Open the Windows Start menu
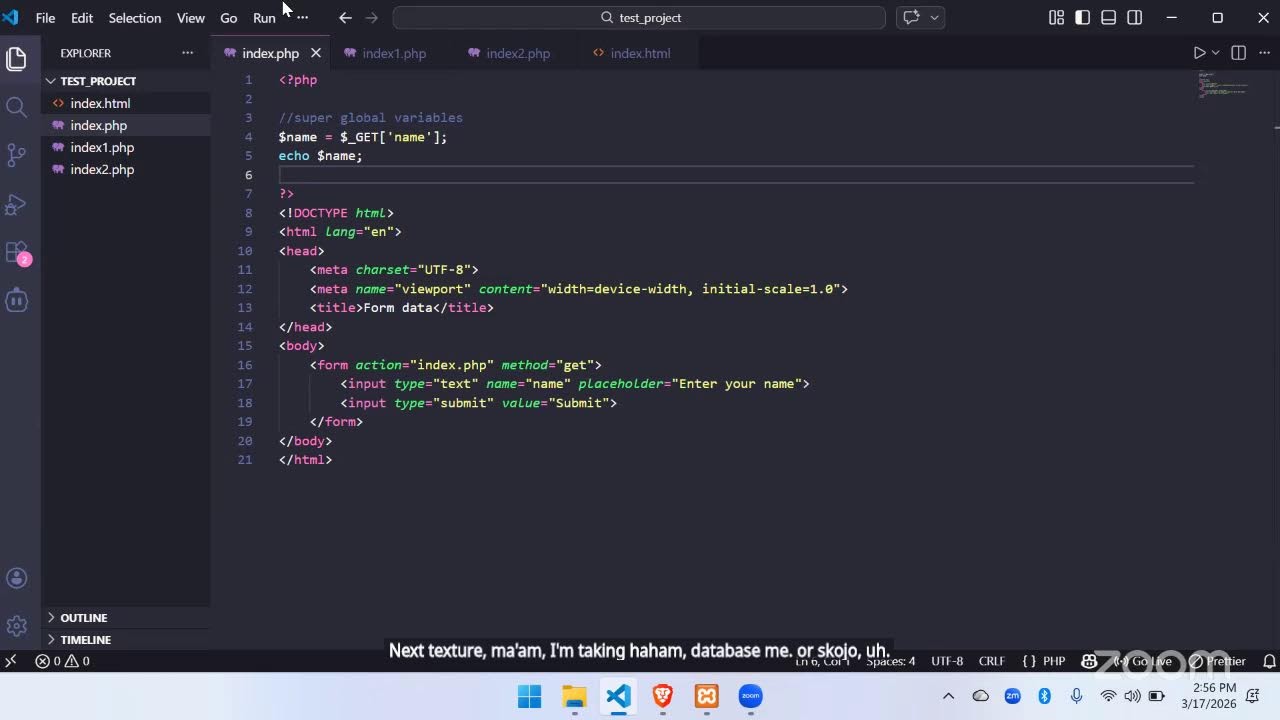Screen dimensions: 1280x720 (529, 696)
